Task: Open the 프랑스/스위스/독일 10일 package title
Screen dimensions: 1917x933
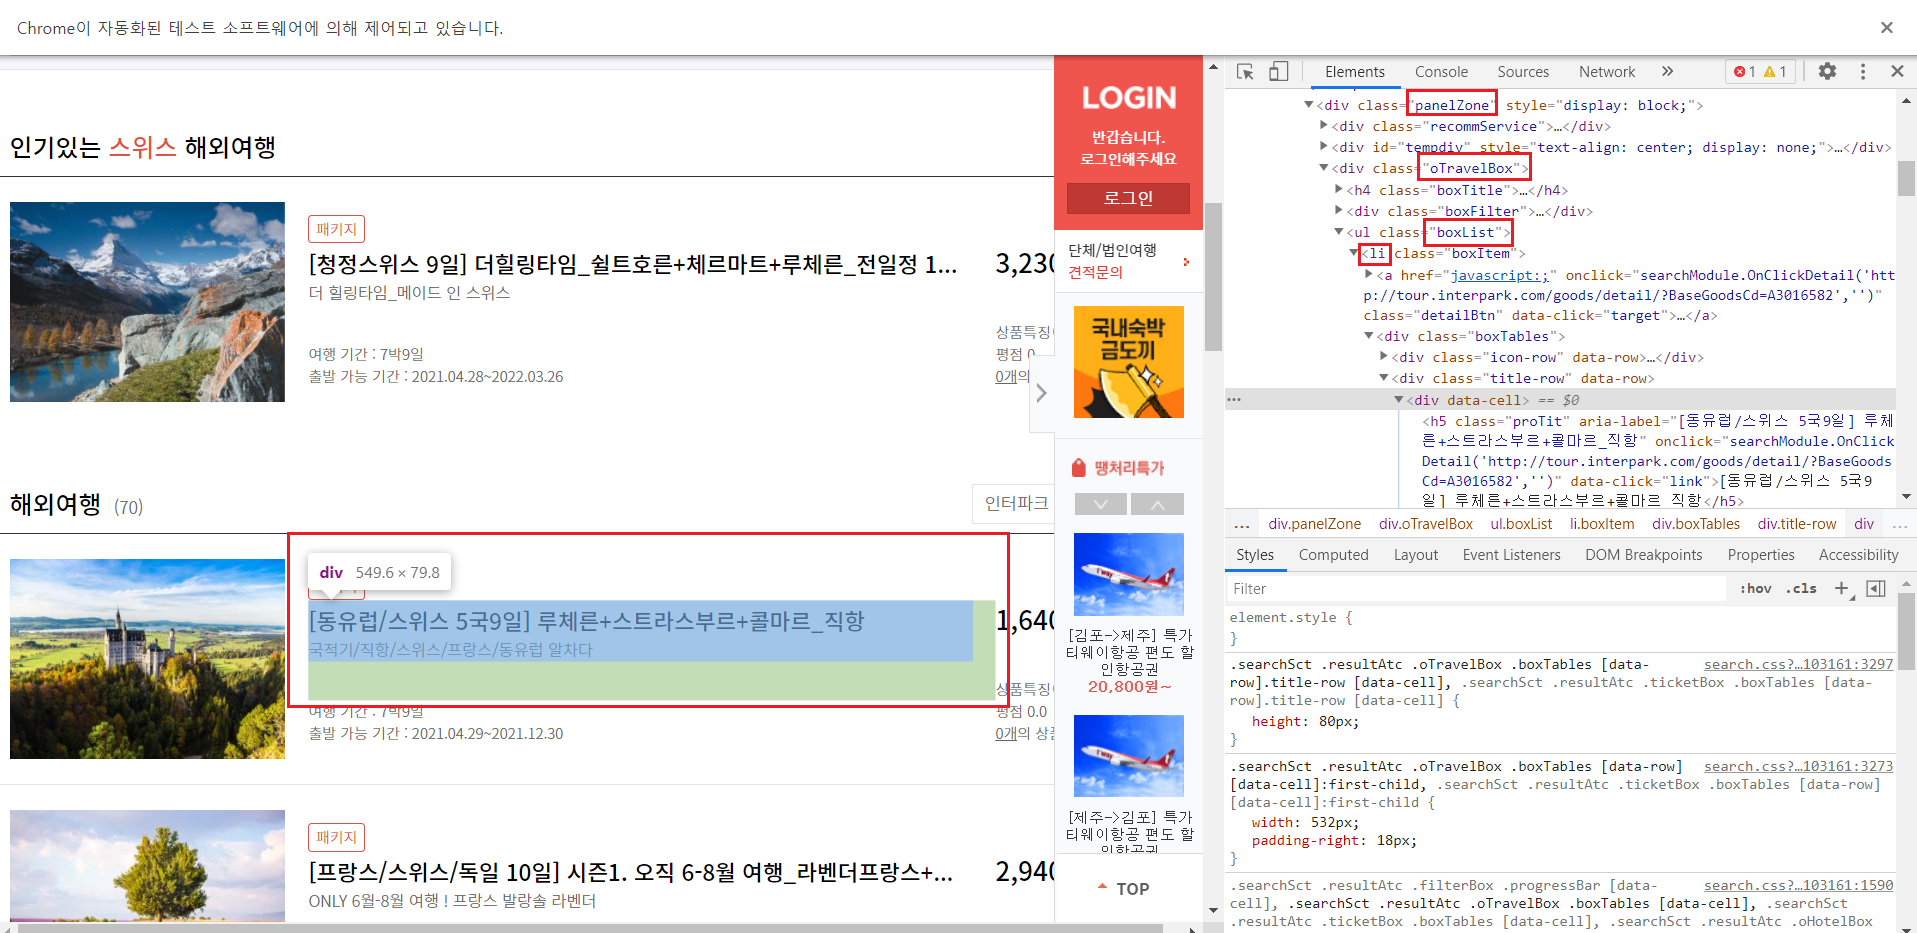Action: coord(631,872)
